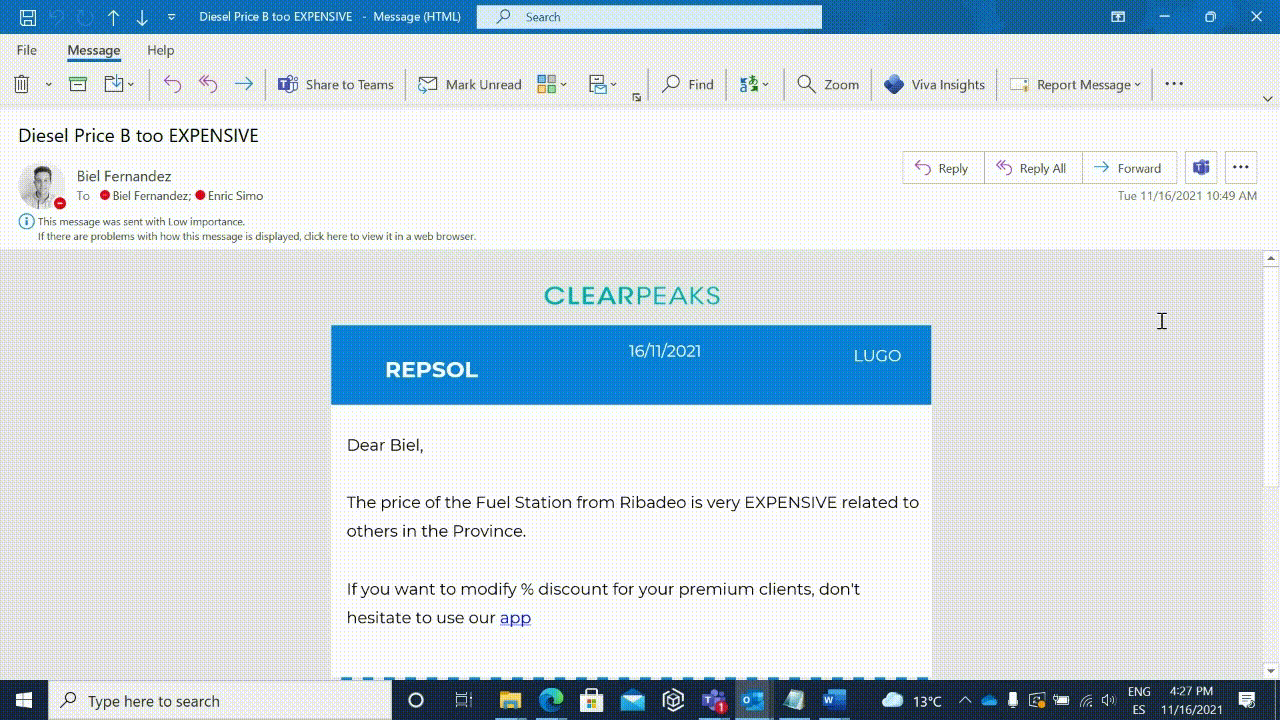Follow the 'app' hyperlink in the email
Screen dimensions: 1280x720
pyautogui.click(x=515, y=618)
